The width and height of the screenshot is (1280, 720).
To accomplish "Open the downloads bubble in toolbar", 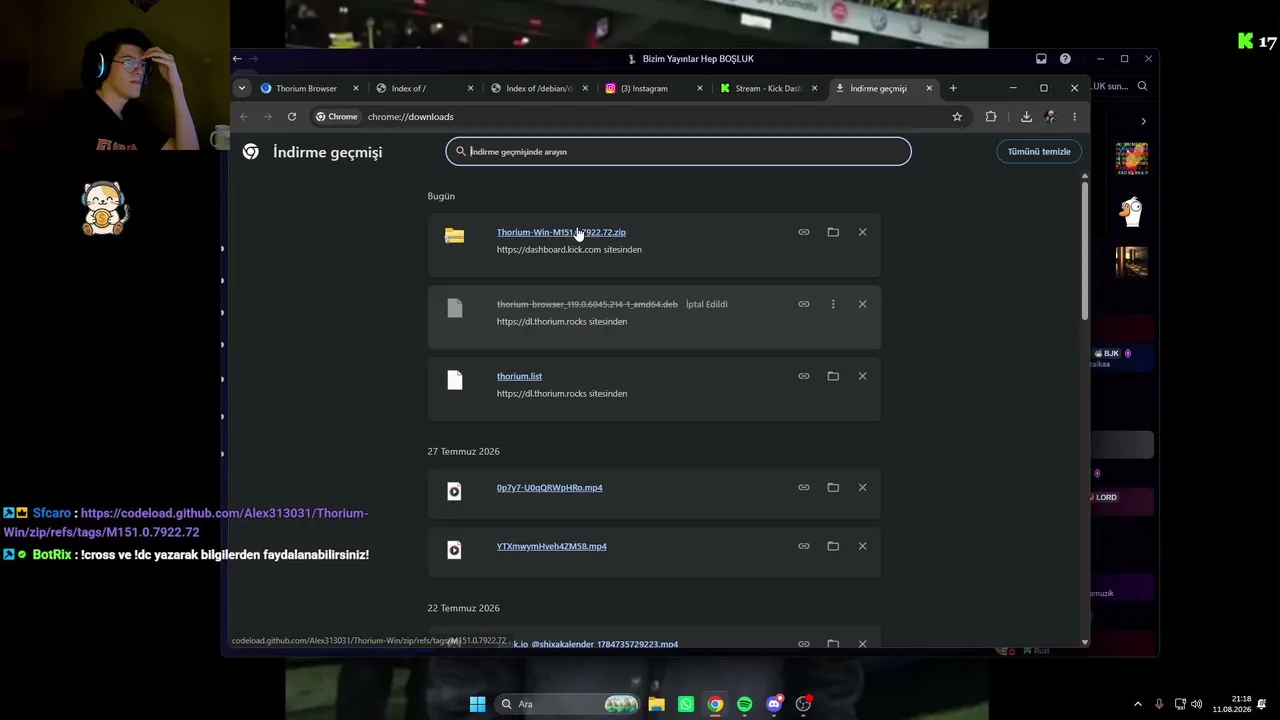I will (1026, 117).
